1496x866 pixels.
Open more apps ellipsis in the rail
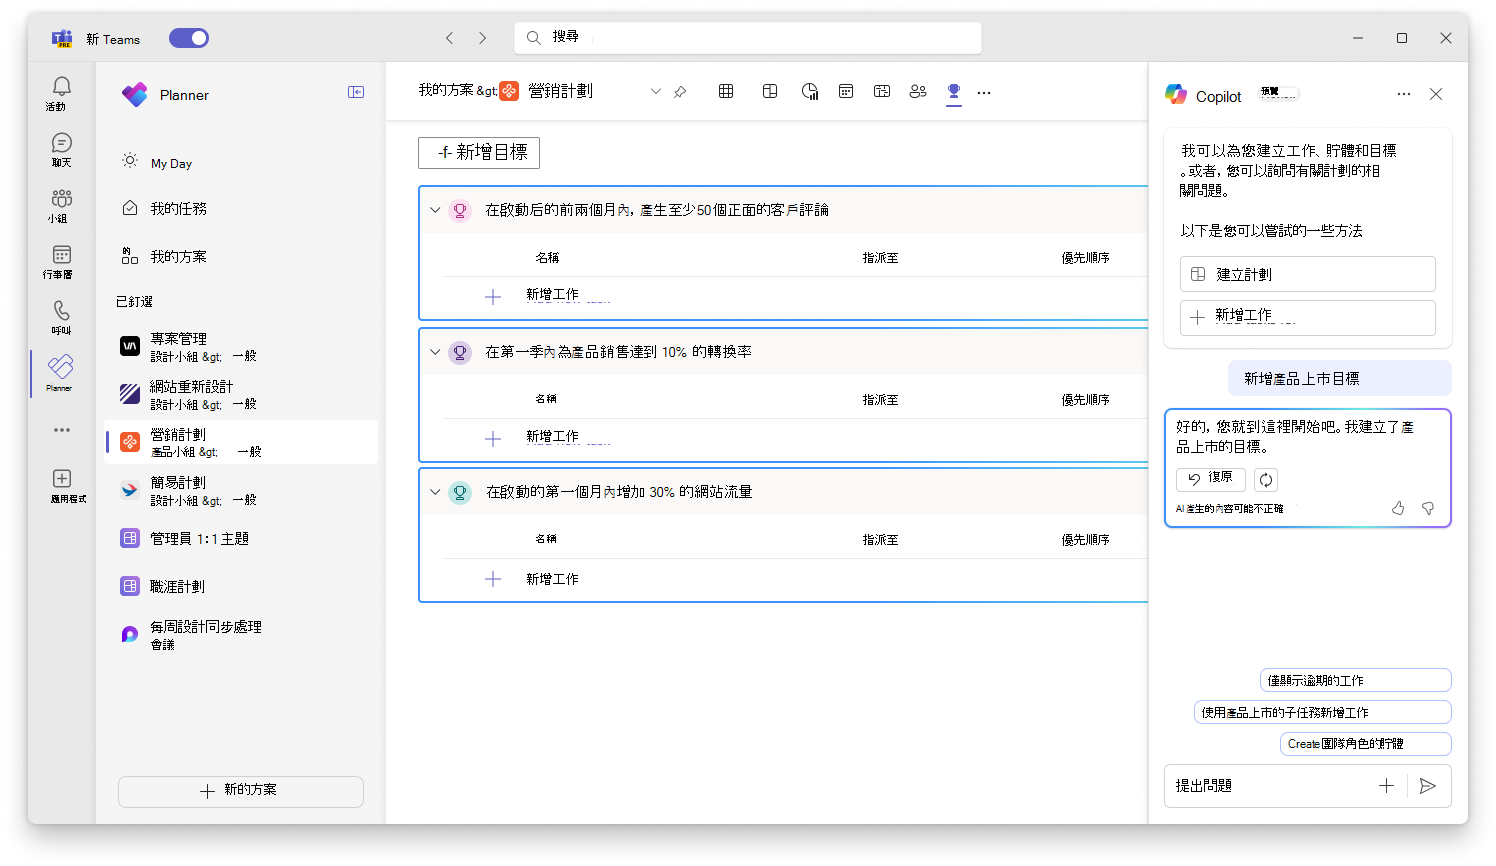[x=62, y=430]
